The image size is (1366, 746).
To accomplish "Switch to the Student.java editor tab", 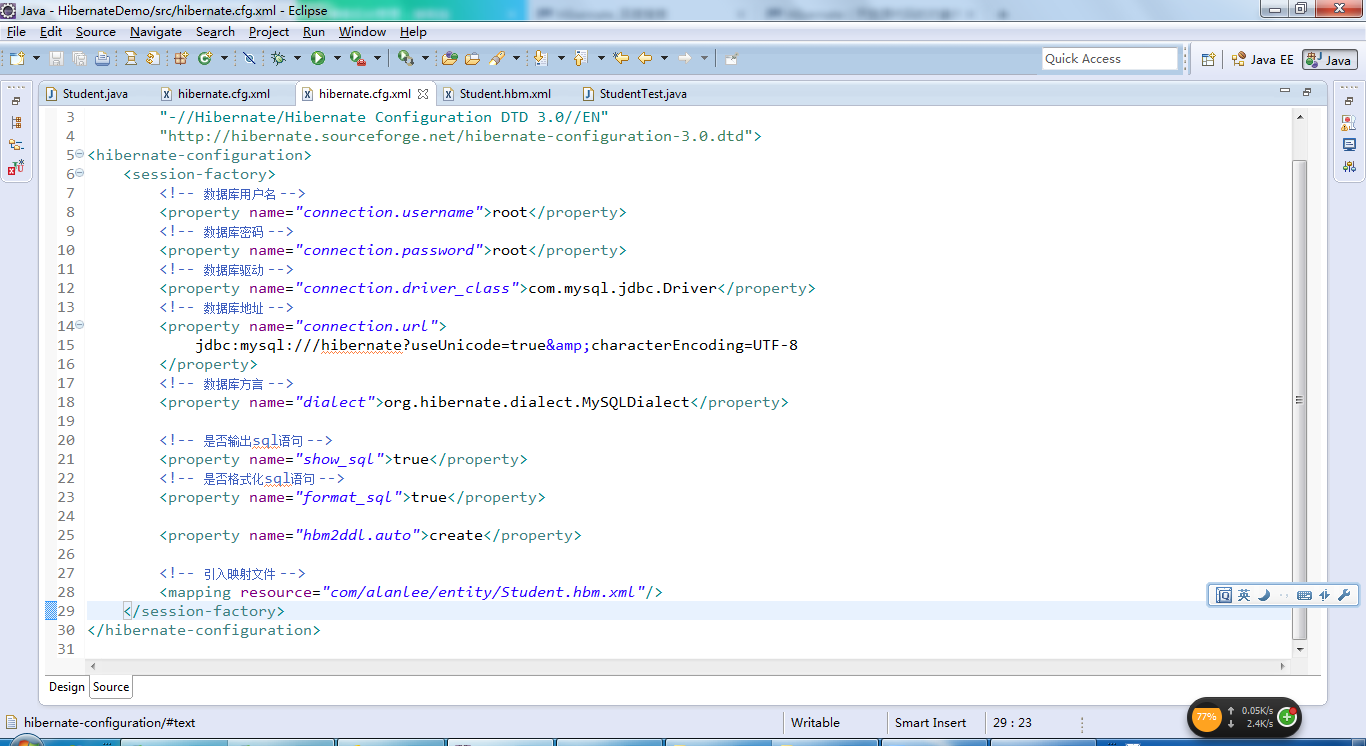I will (x=95, y=94).
